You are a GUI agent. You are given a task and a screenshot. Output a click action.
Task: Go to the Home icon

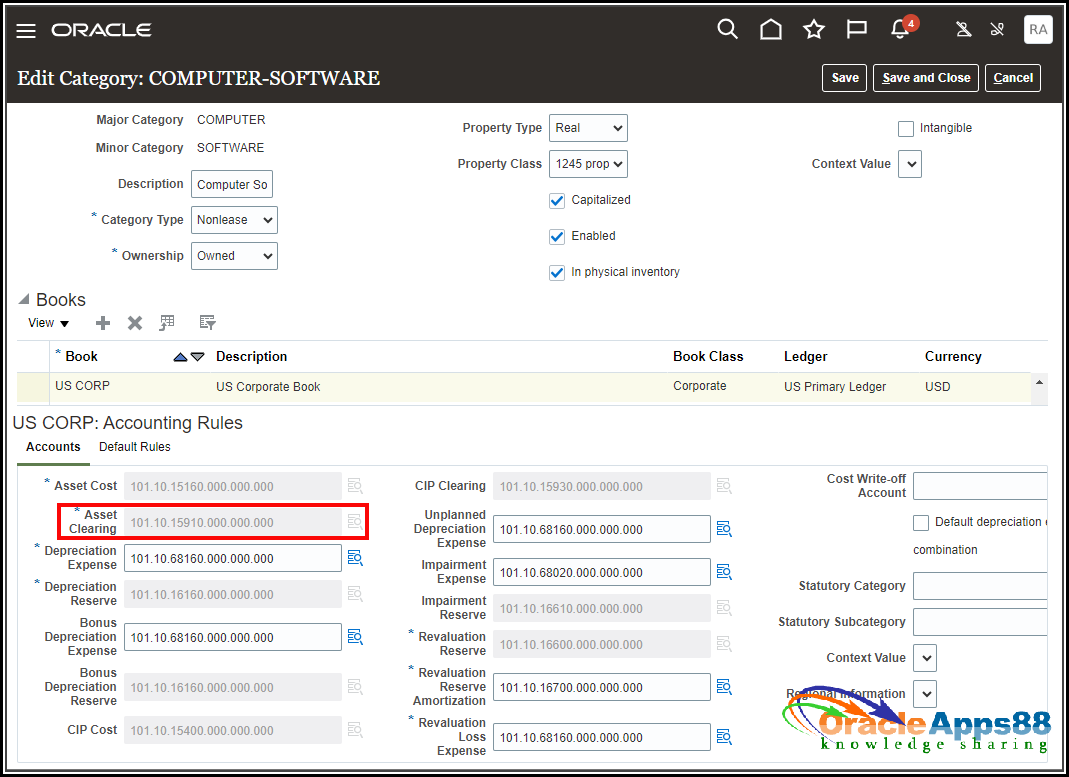click(770, 29)
